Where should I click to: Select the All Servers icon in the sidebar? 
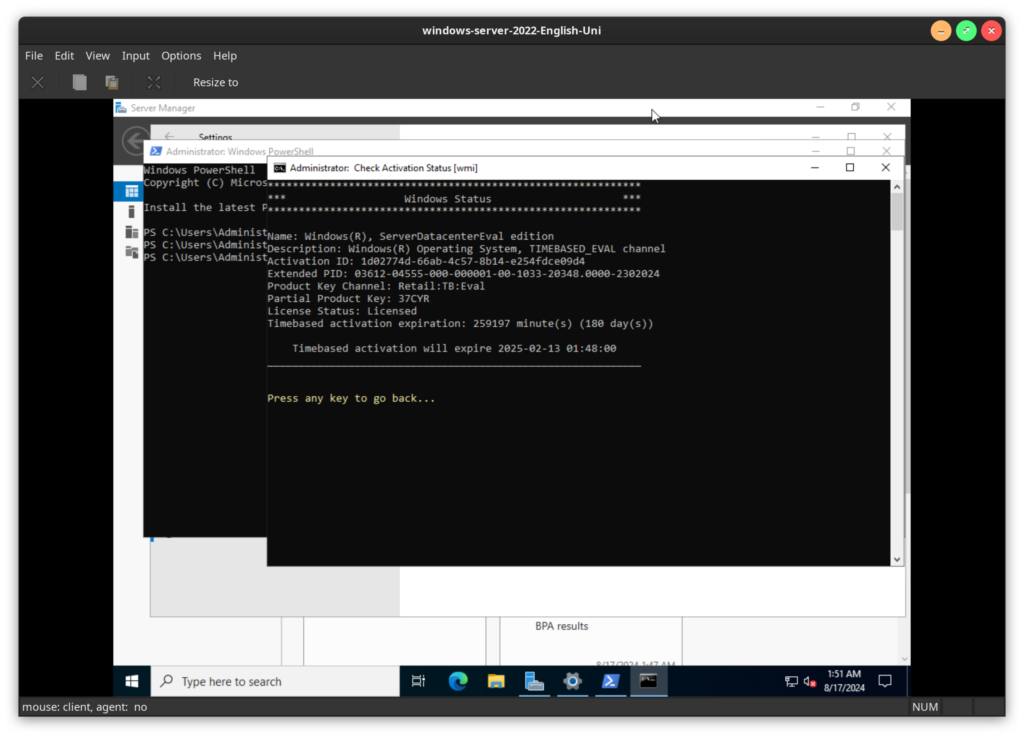(131, 232)
